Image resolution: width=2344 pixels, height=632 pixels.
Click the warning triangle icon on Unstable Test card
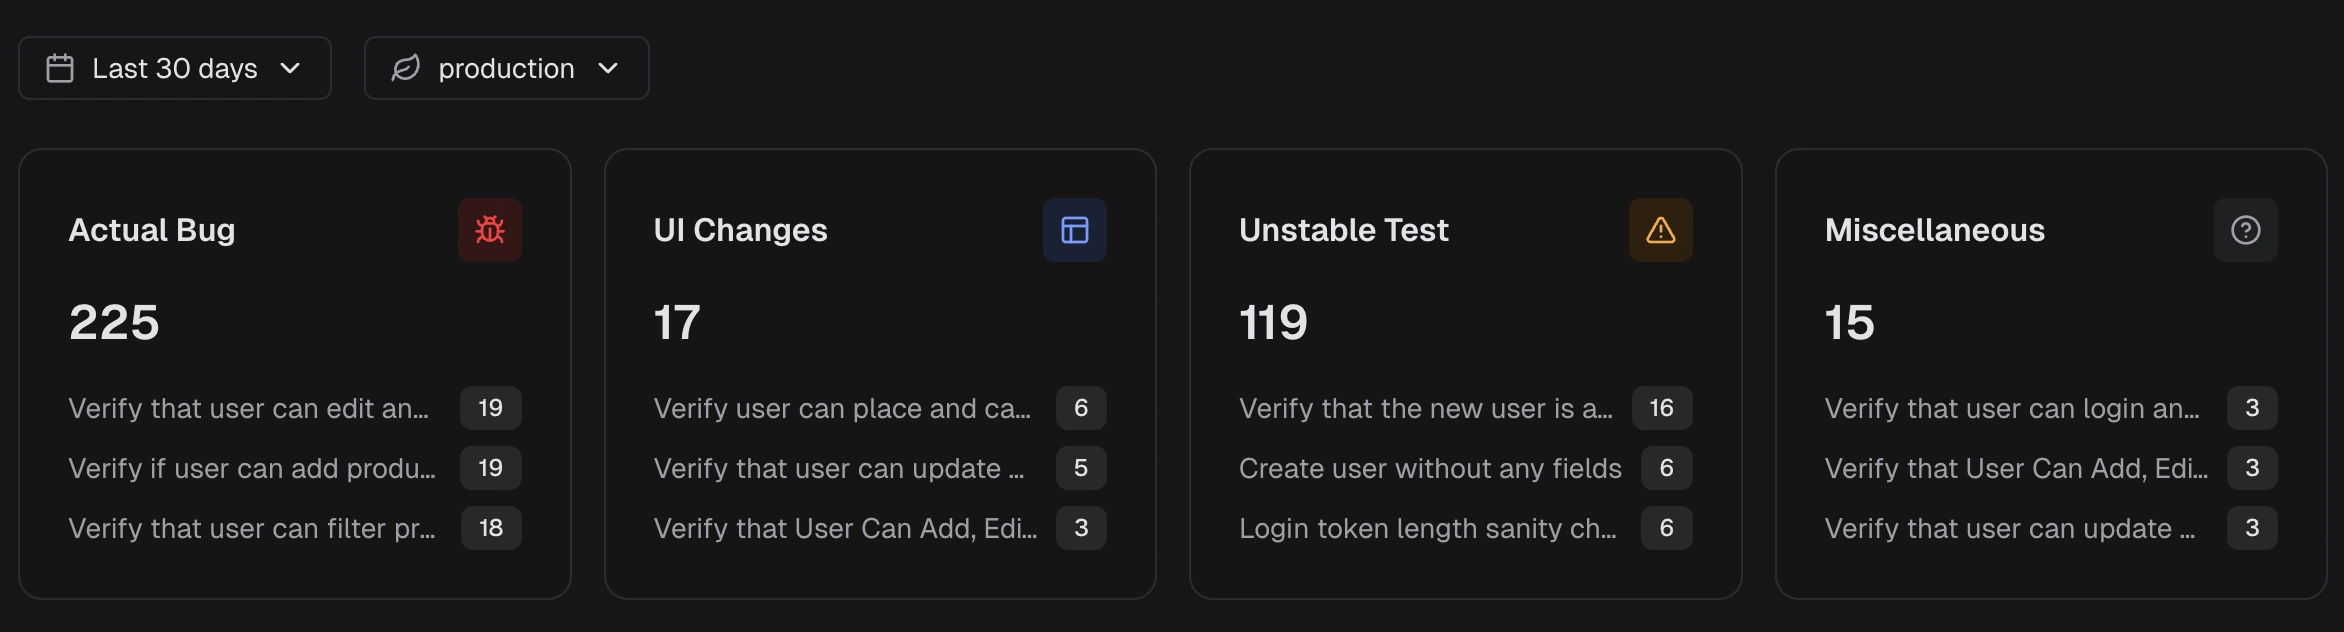[x=1660, y=229]
